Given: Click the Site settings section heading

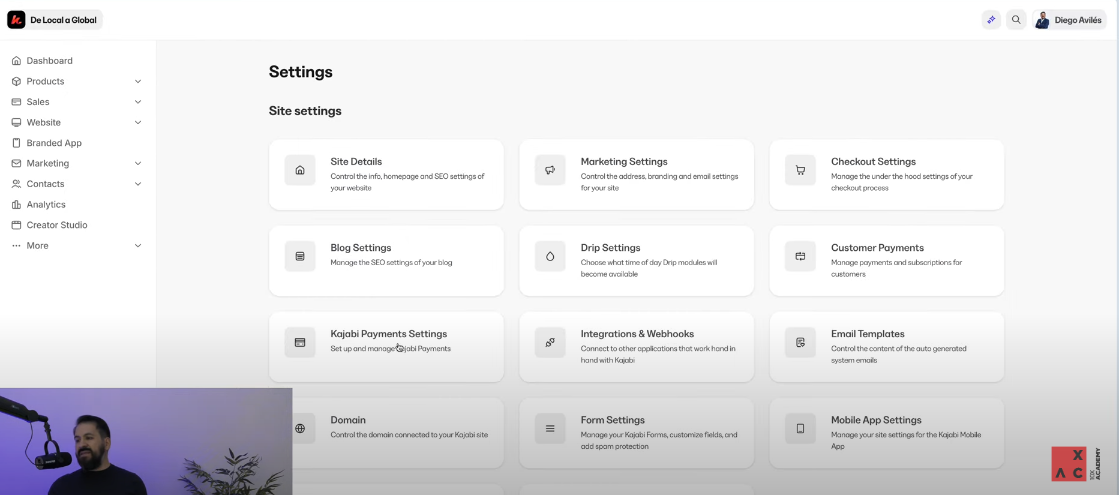Looking at the screenshot, I should pos(305,111).
